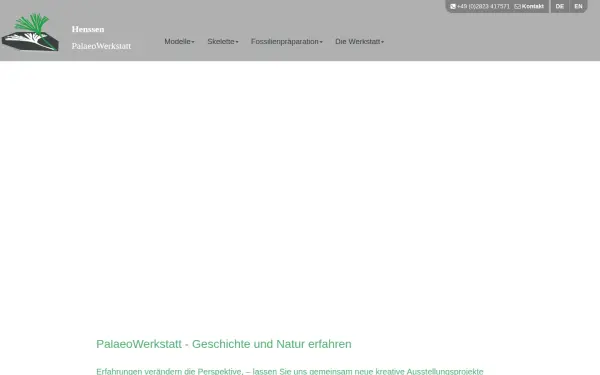Open the Fossilienpräparation dropdown
This screenshot has width=600, height=375.
pos(287,41)
